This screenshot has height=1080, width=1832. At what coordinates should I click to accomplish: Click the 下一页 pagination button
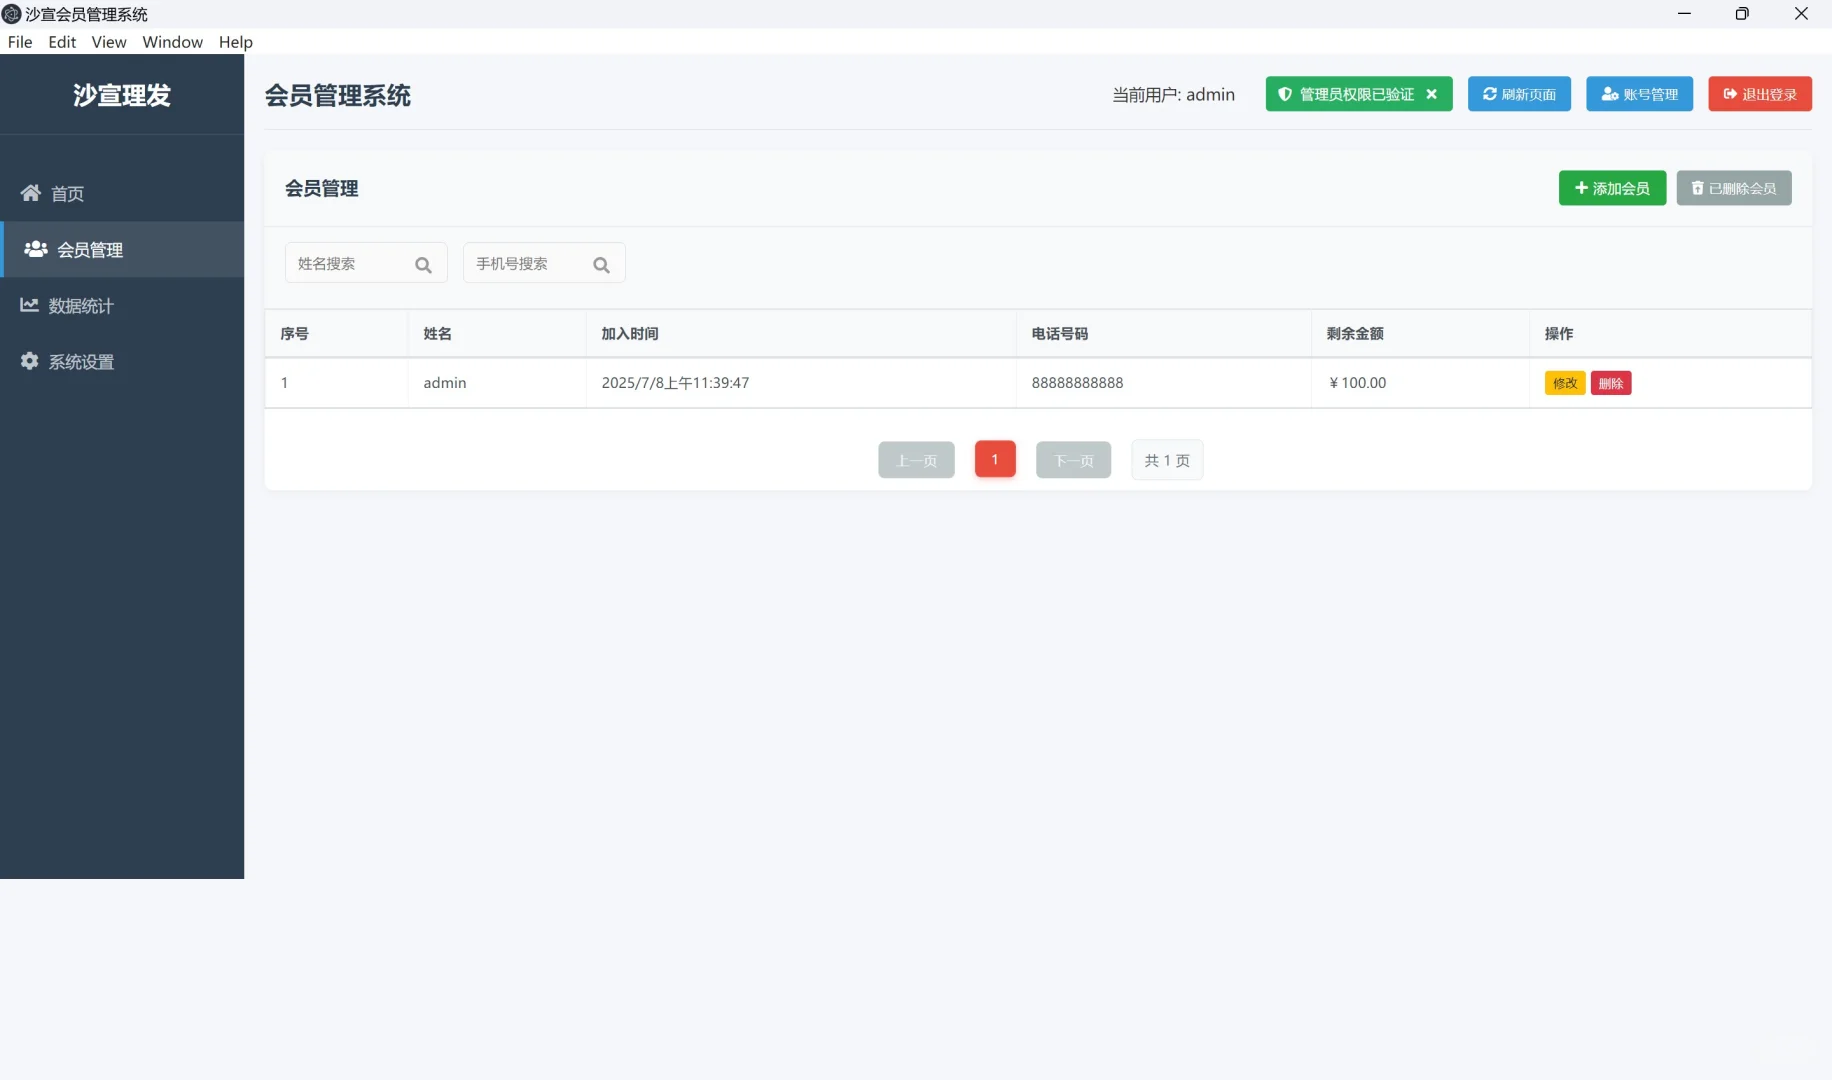tap(1073, 460)
